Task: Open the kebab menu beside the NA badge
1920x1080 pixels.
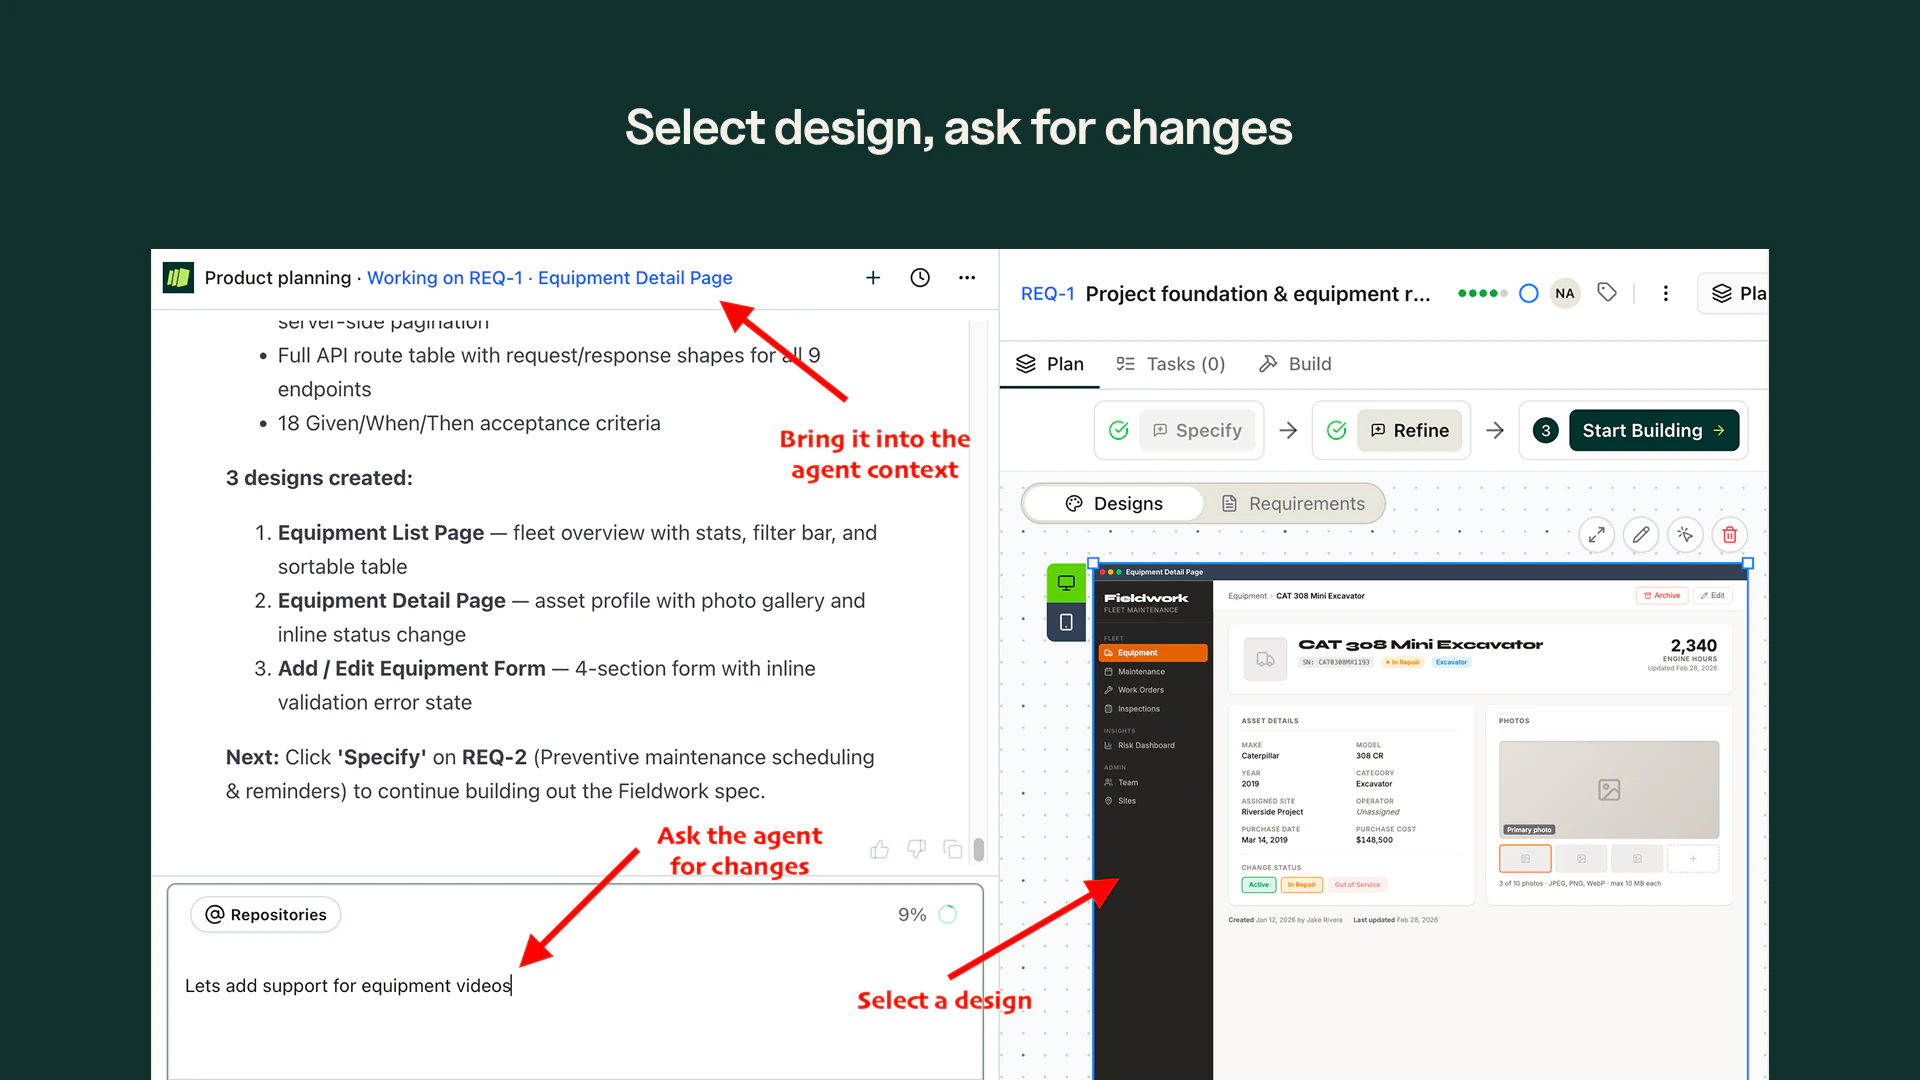Action: coord(1666,293)
